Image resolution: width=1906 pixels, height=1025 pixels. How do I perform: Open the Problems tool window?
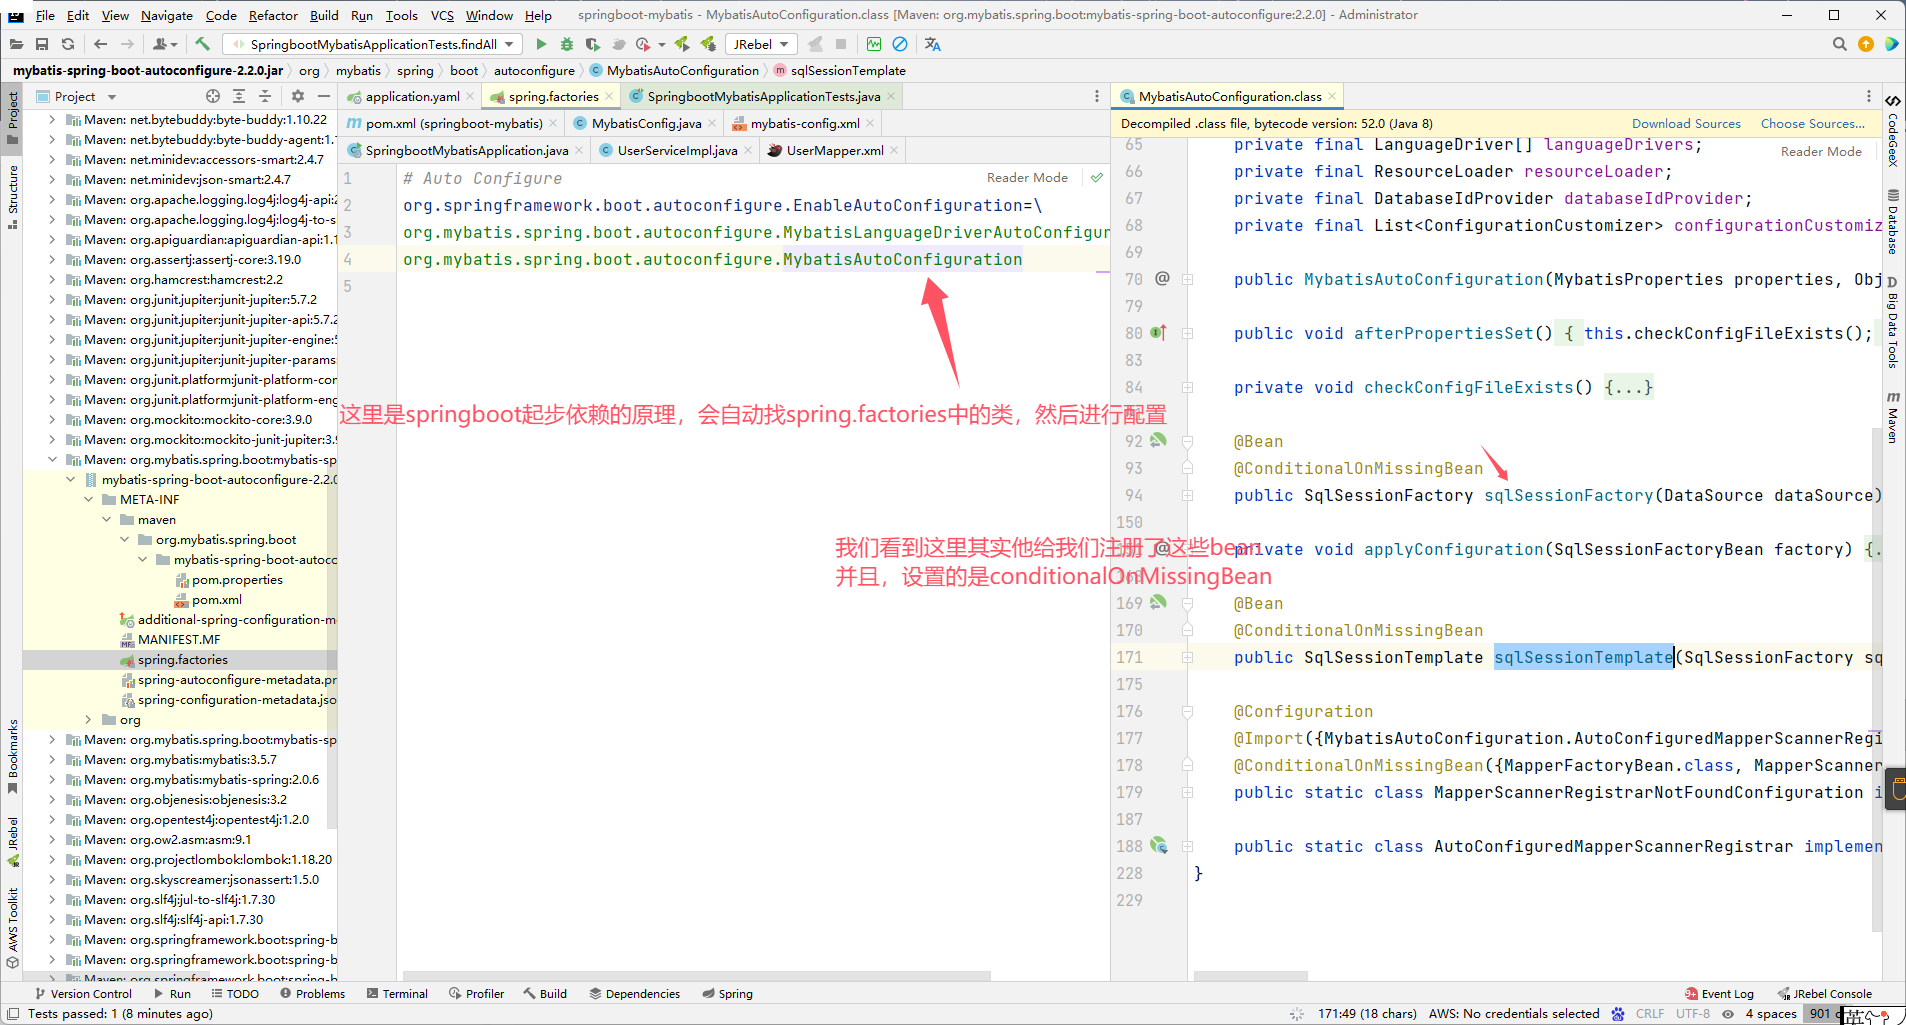pyautogui.click(x=312, y=993)
